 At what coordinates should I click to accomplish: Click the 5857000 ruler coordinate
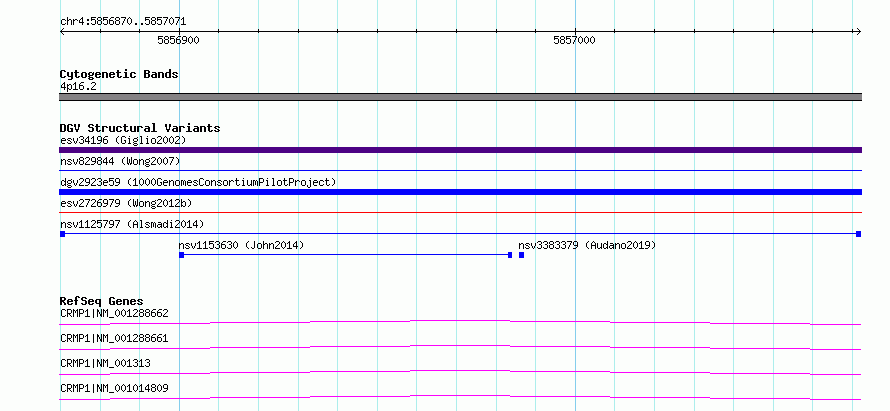click(x=574, y=40)
